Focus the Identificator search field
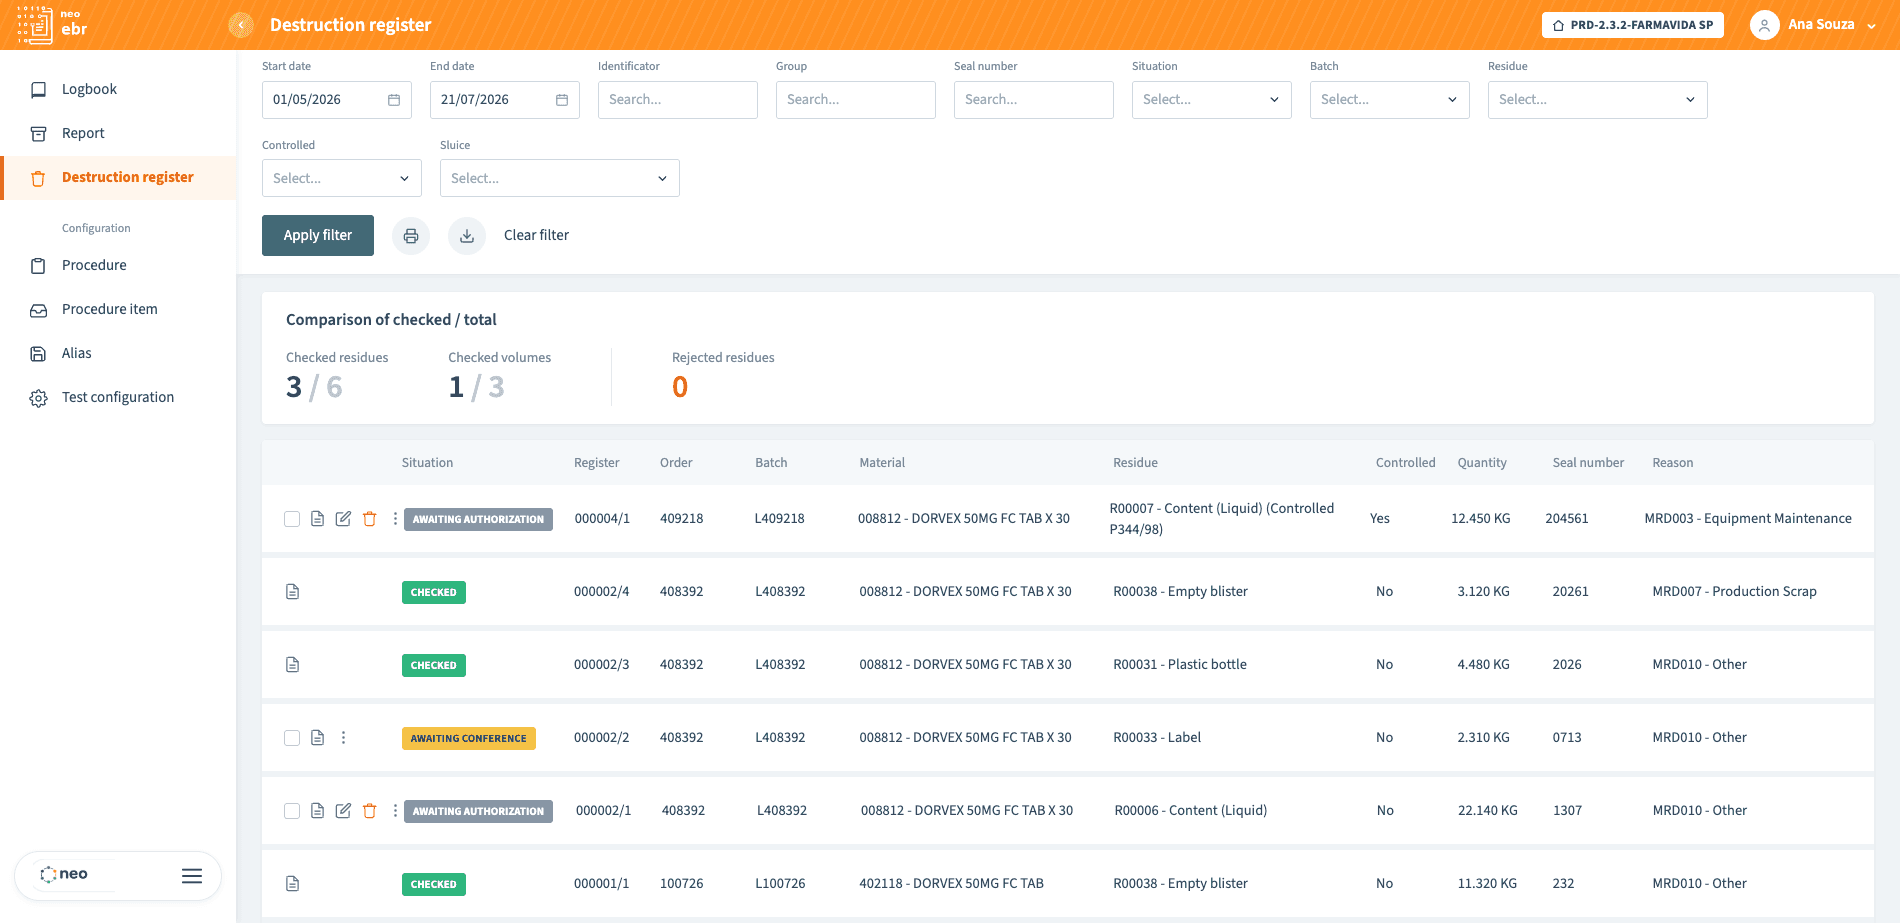The width and height of the screenshot is (1900, 923). pos(678,100)
